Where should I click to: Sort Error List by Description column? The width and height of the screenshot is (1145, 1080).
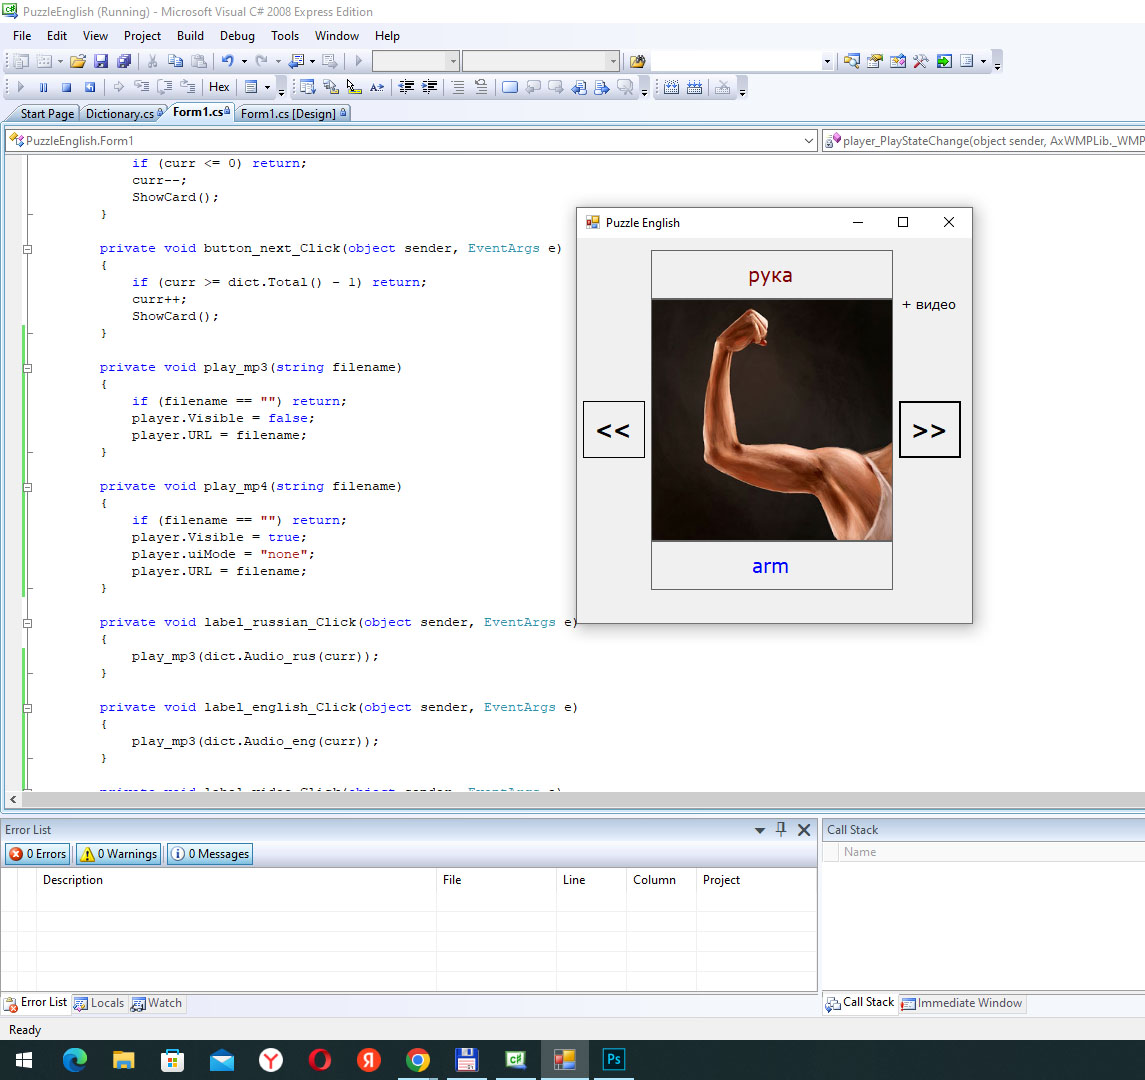(x=236, y=880)
